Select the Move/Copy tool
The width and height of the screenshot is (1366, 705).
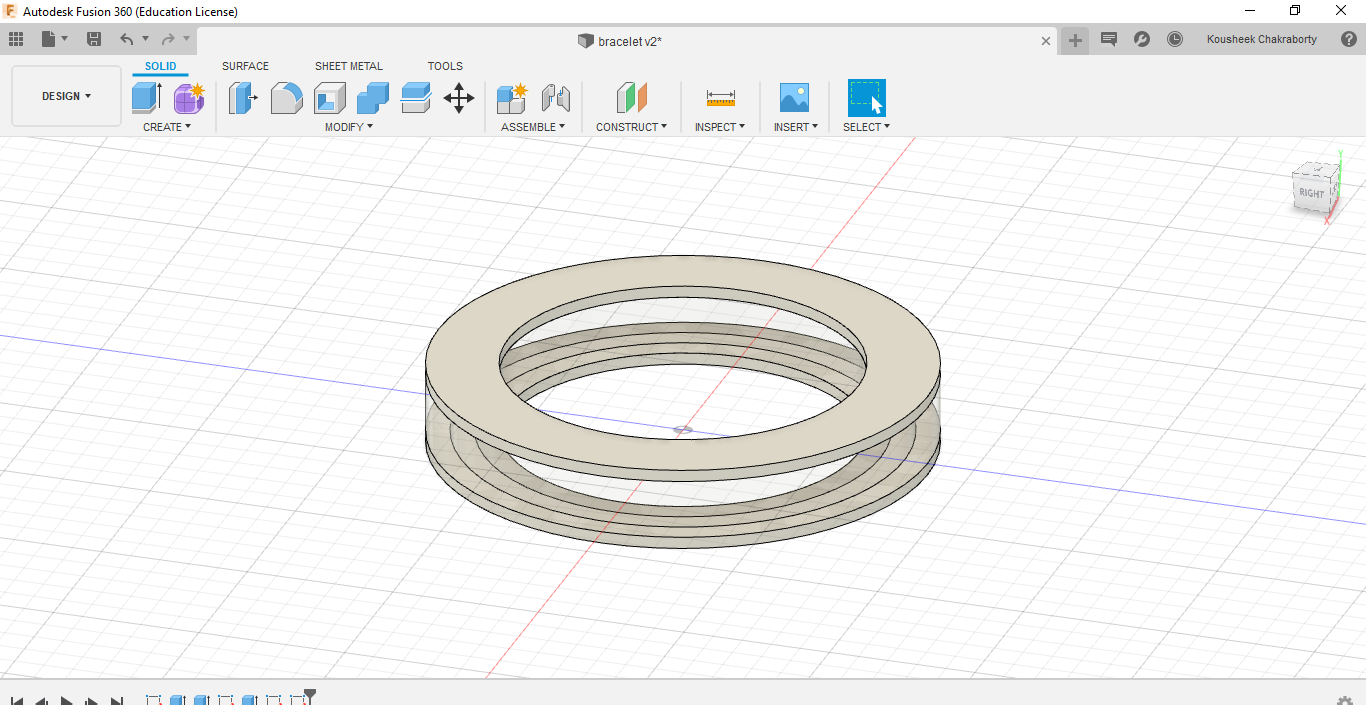click(458, 97)
